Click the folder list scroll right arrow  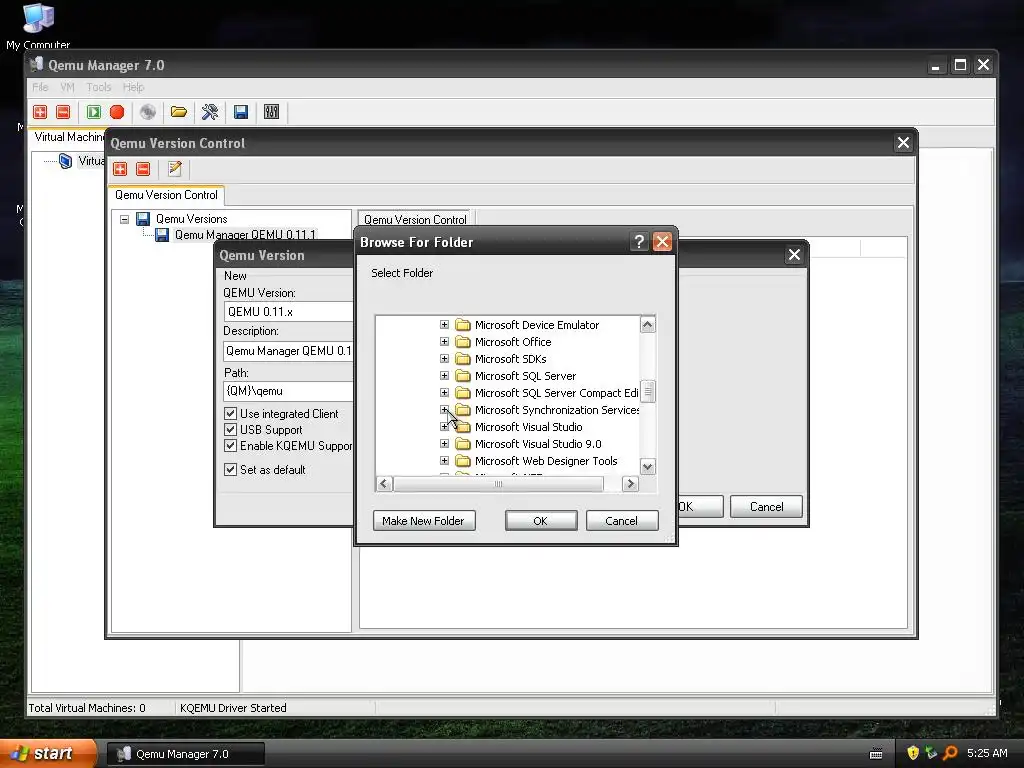[x=630, y=484]
